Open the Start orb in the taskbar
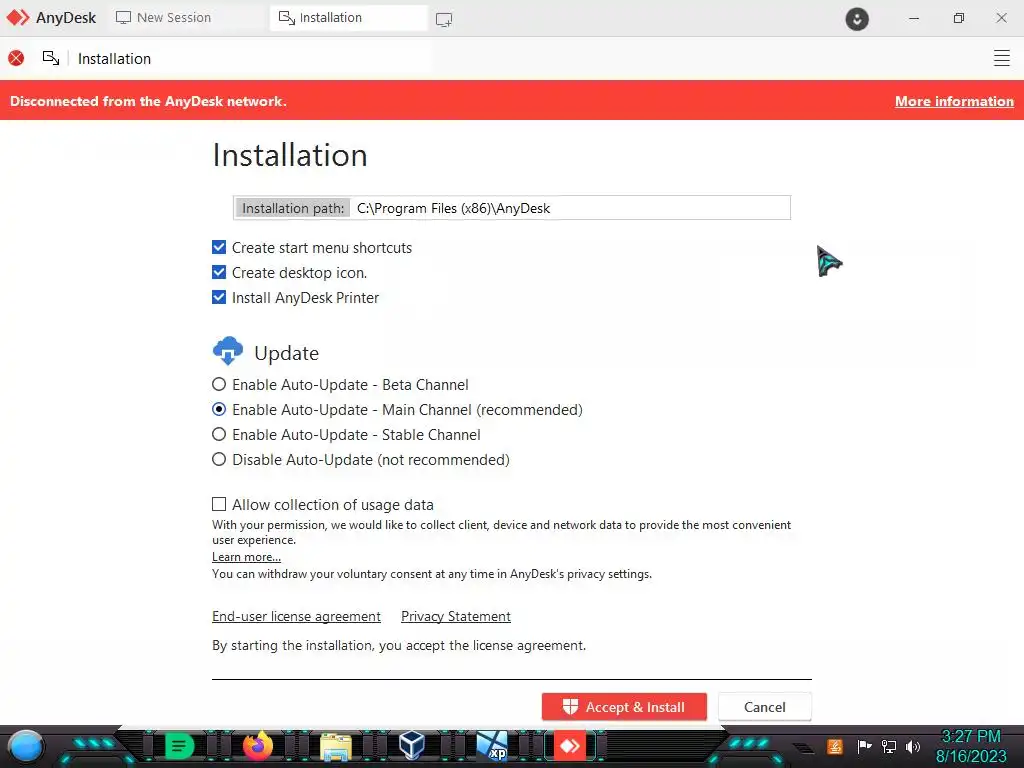The height and width of the screenshot is (768, 1024). click(x=26, y=746)
